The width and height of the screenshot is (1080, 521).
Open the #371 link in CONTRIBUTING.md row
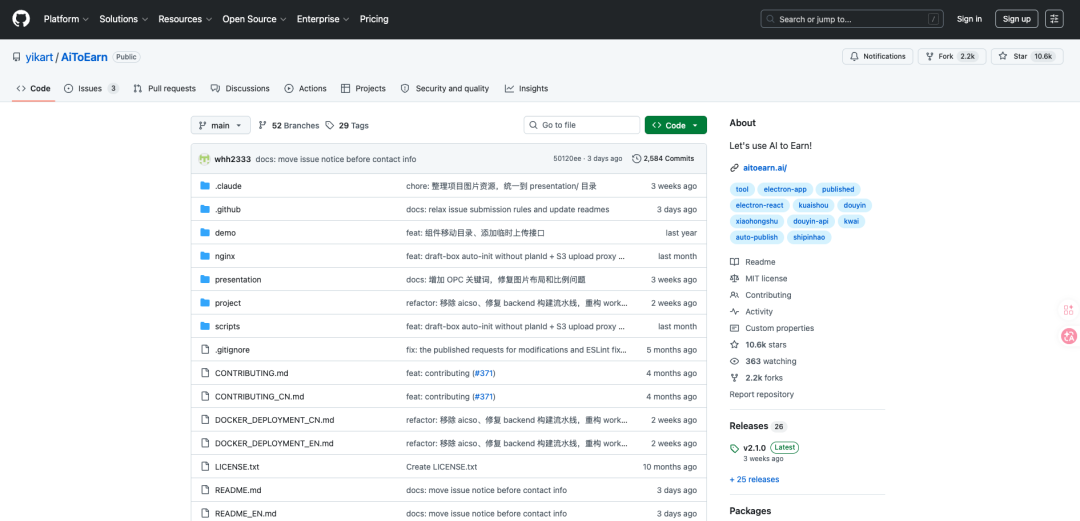tap(484, 374)
